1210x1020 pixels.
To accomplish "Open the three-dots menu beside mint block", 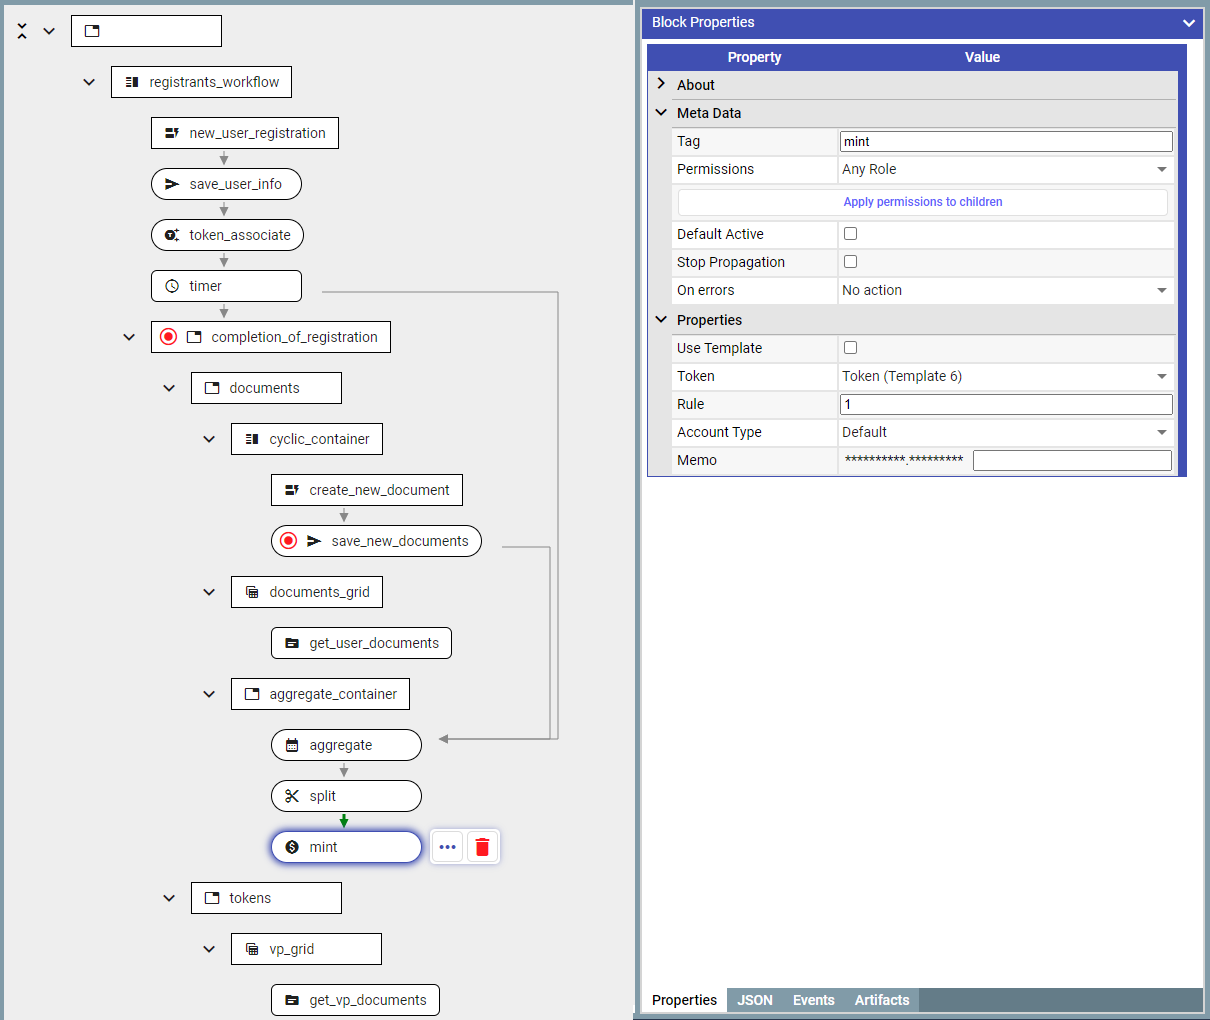I will tap(447, 847).
